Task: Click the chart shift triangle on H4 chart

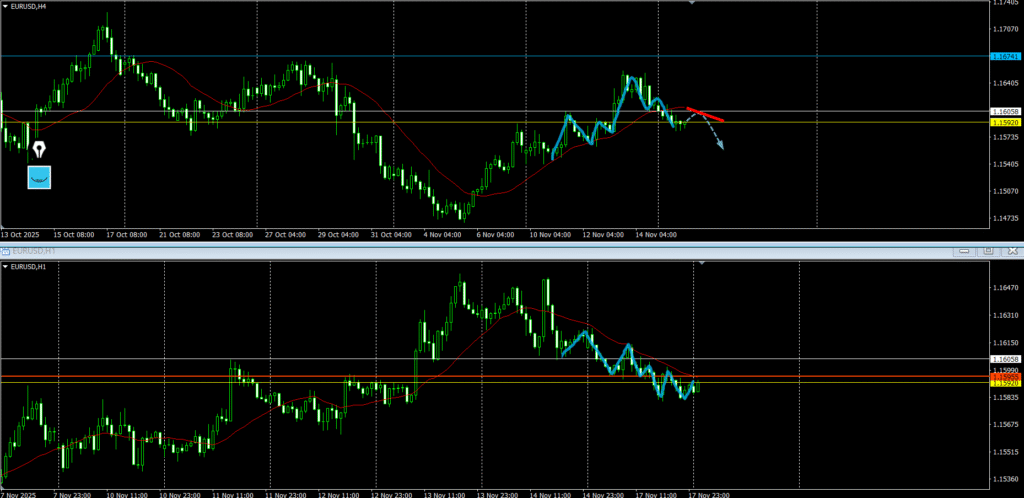Action: tap(691, 3)
